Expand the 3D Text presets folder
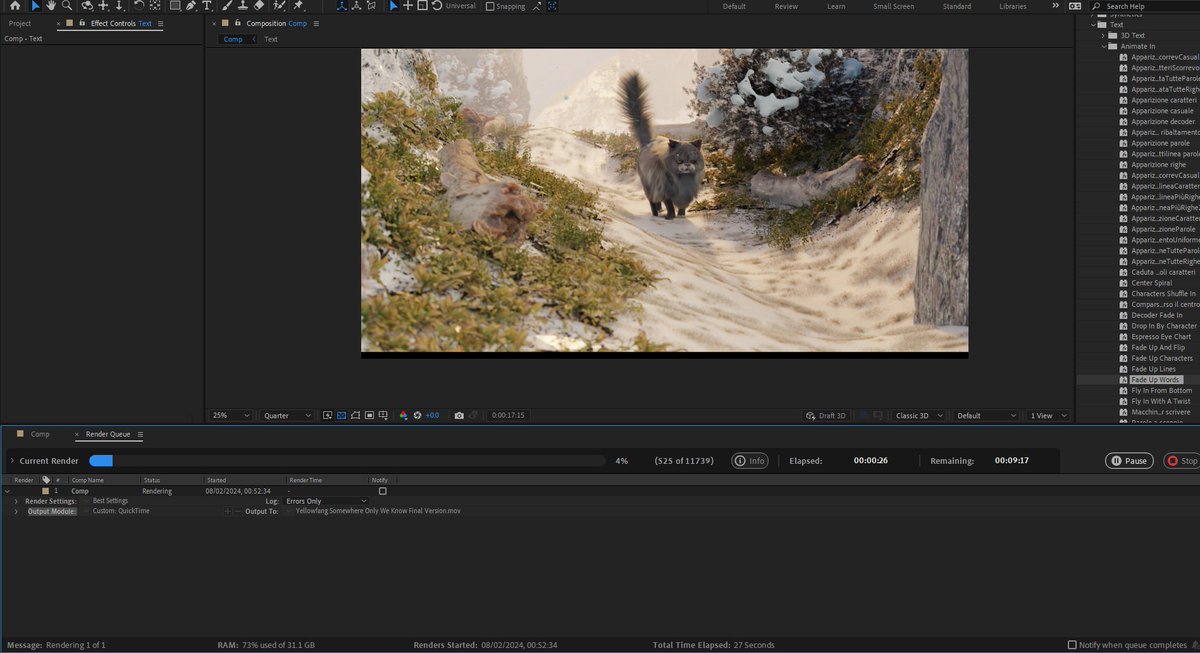Screen dimensions: 1200x653 [x=1103, y=35]
